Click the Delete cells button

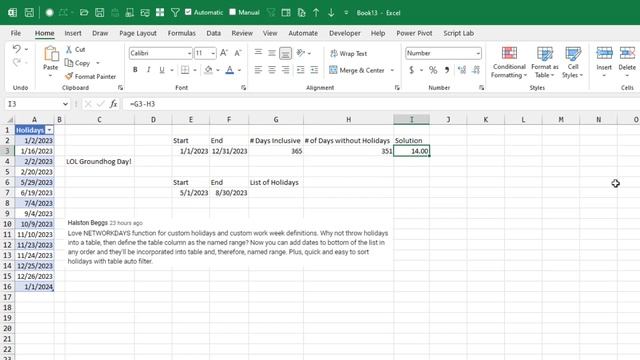pyautogui.click(x=627, y=61)
